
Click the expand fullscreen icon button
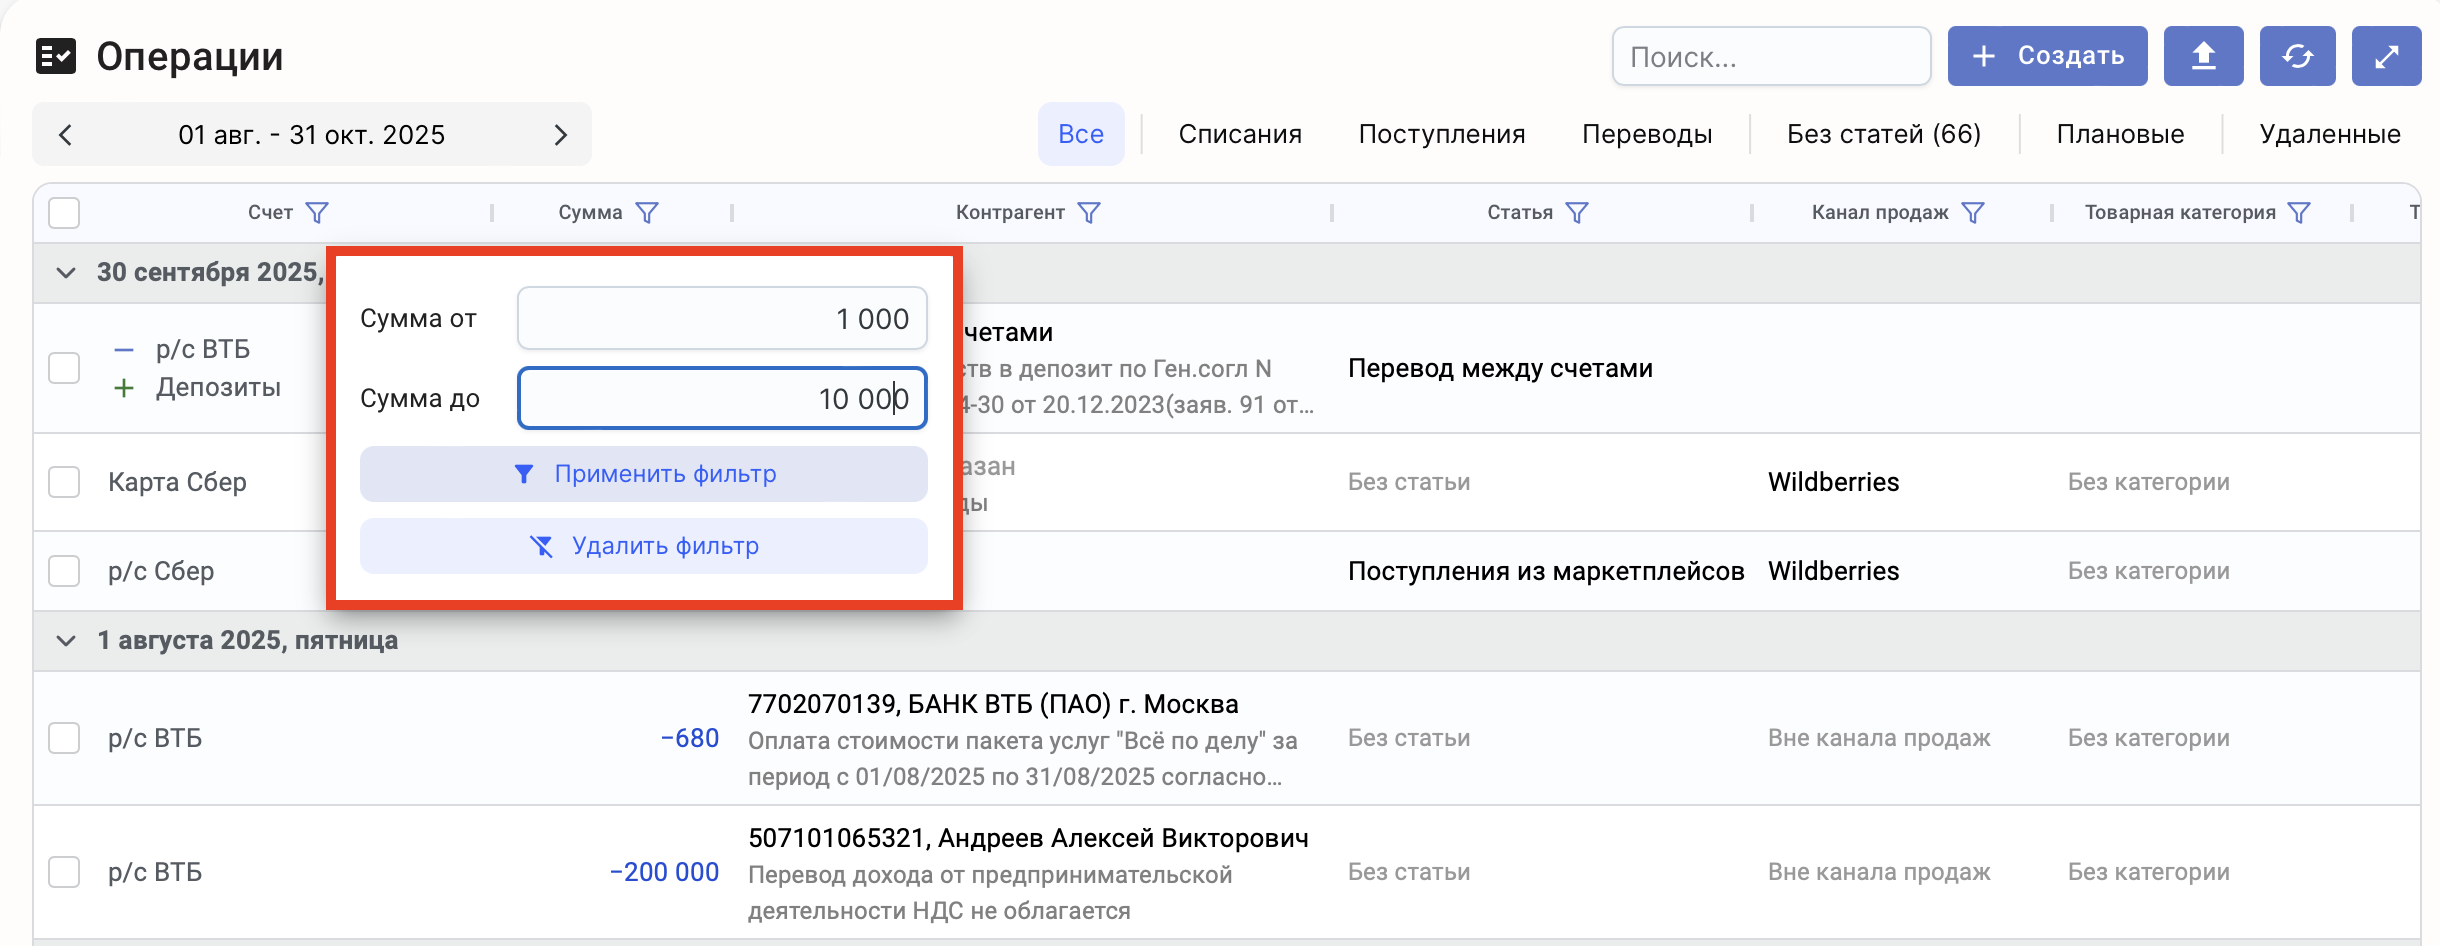[x=2386, y=56]
